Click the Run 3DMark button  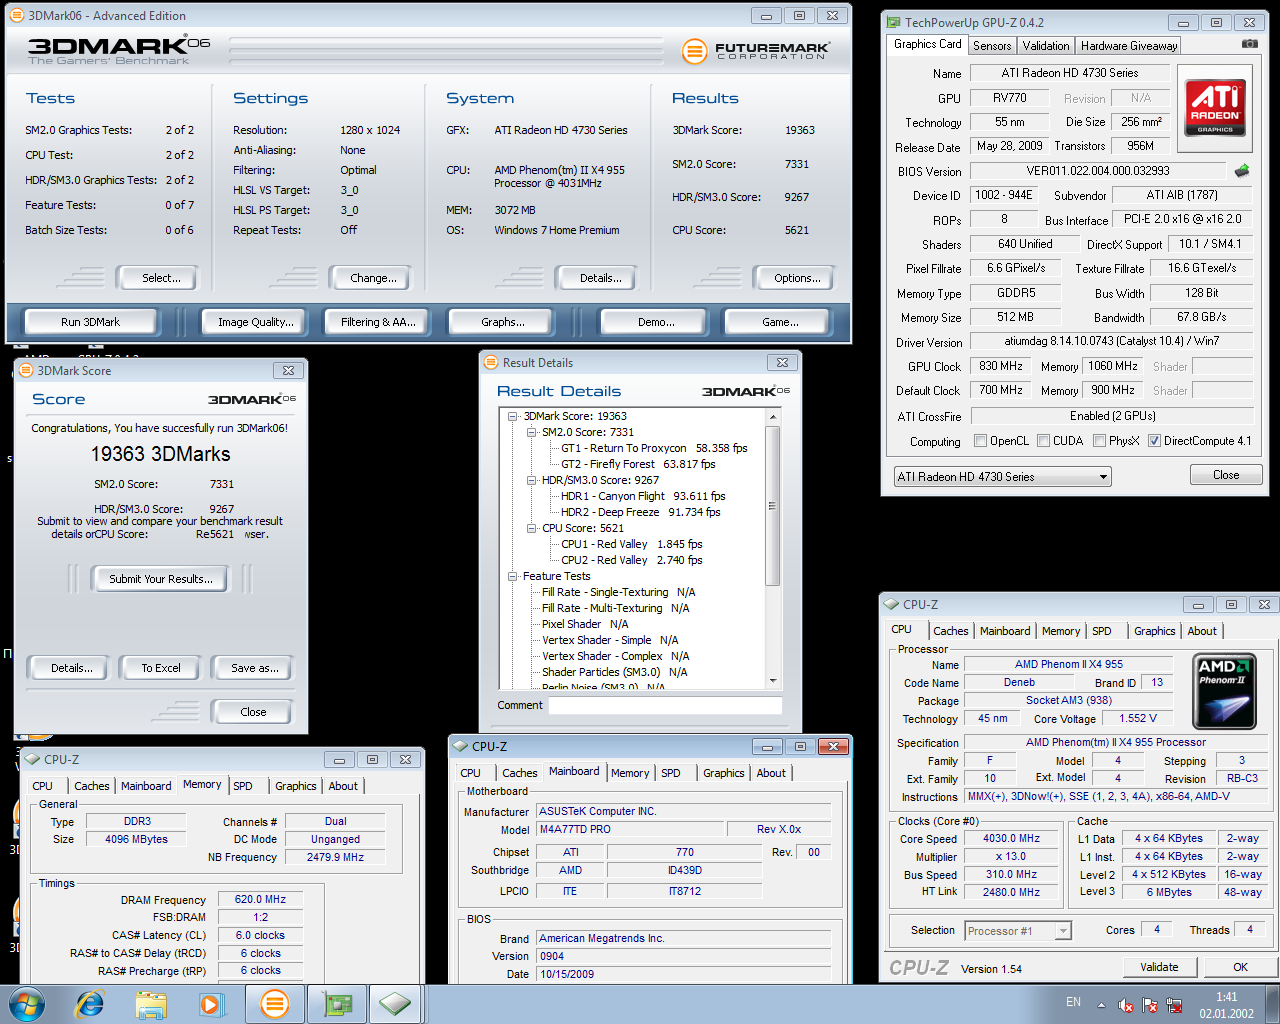pyautogui.click(x=90, y=322)
